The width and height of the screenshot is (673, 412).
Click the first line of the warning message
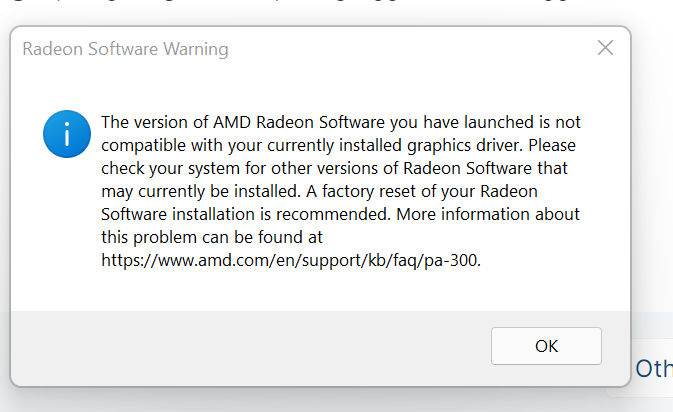[340, 122]
